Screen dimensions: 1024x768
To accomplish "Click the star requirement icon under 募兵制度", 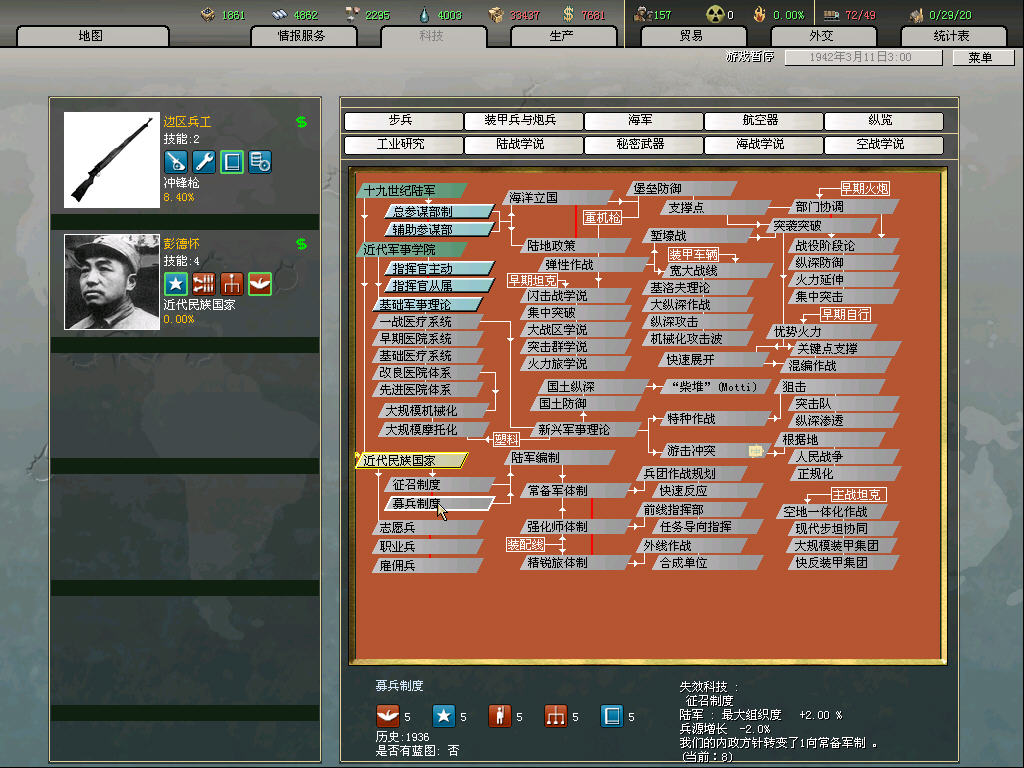I will [x=444, y=716].
